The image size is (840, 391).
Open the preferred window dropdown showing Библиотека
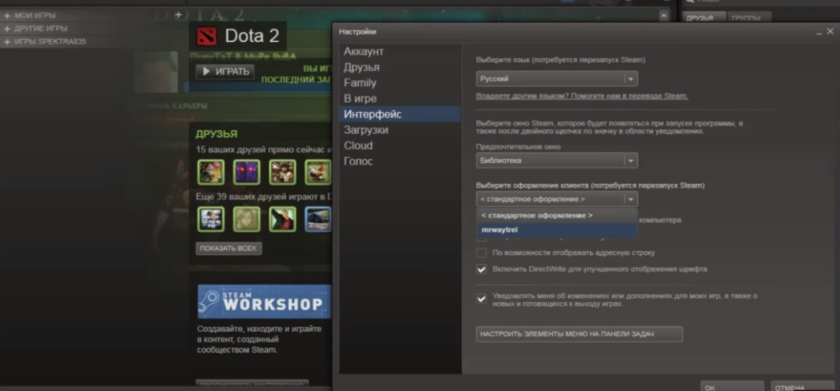[x=557, y=160]
